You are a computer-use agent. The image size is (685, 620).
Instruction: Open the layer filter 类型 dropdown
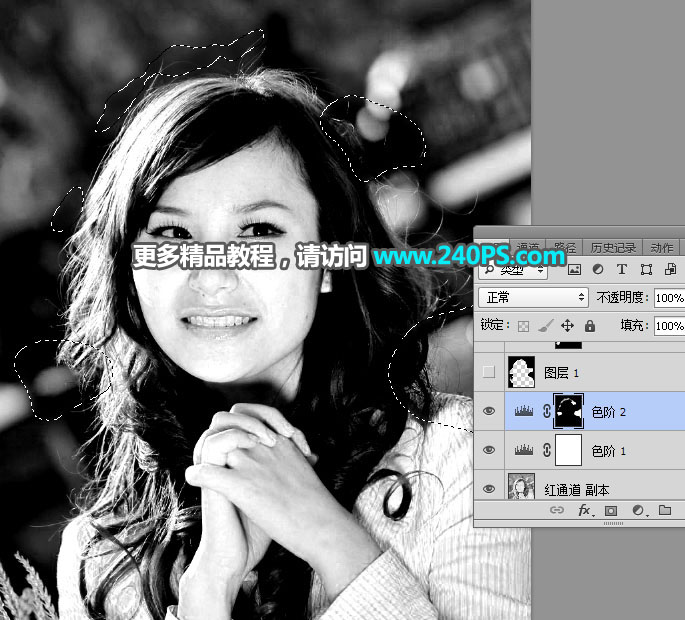[512, 270]
